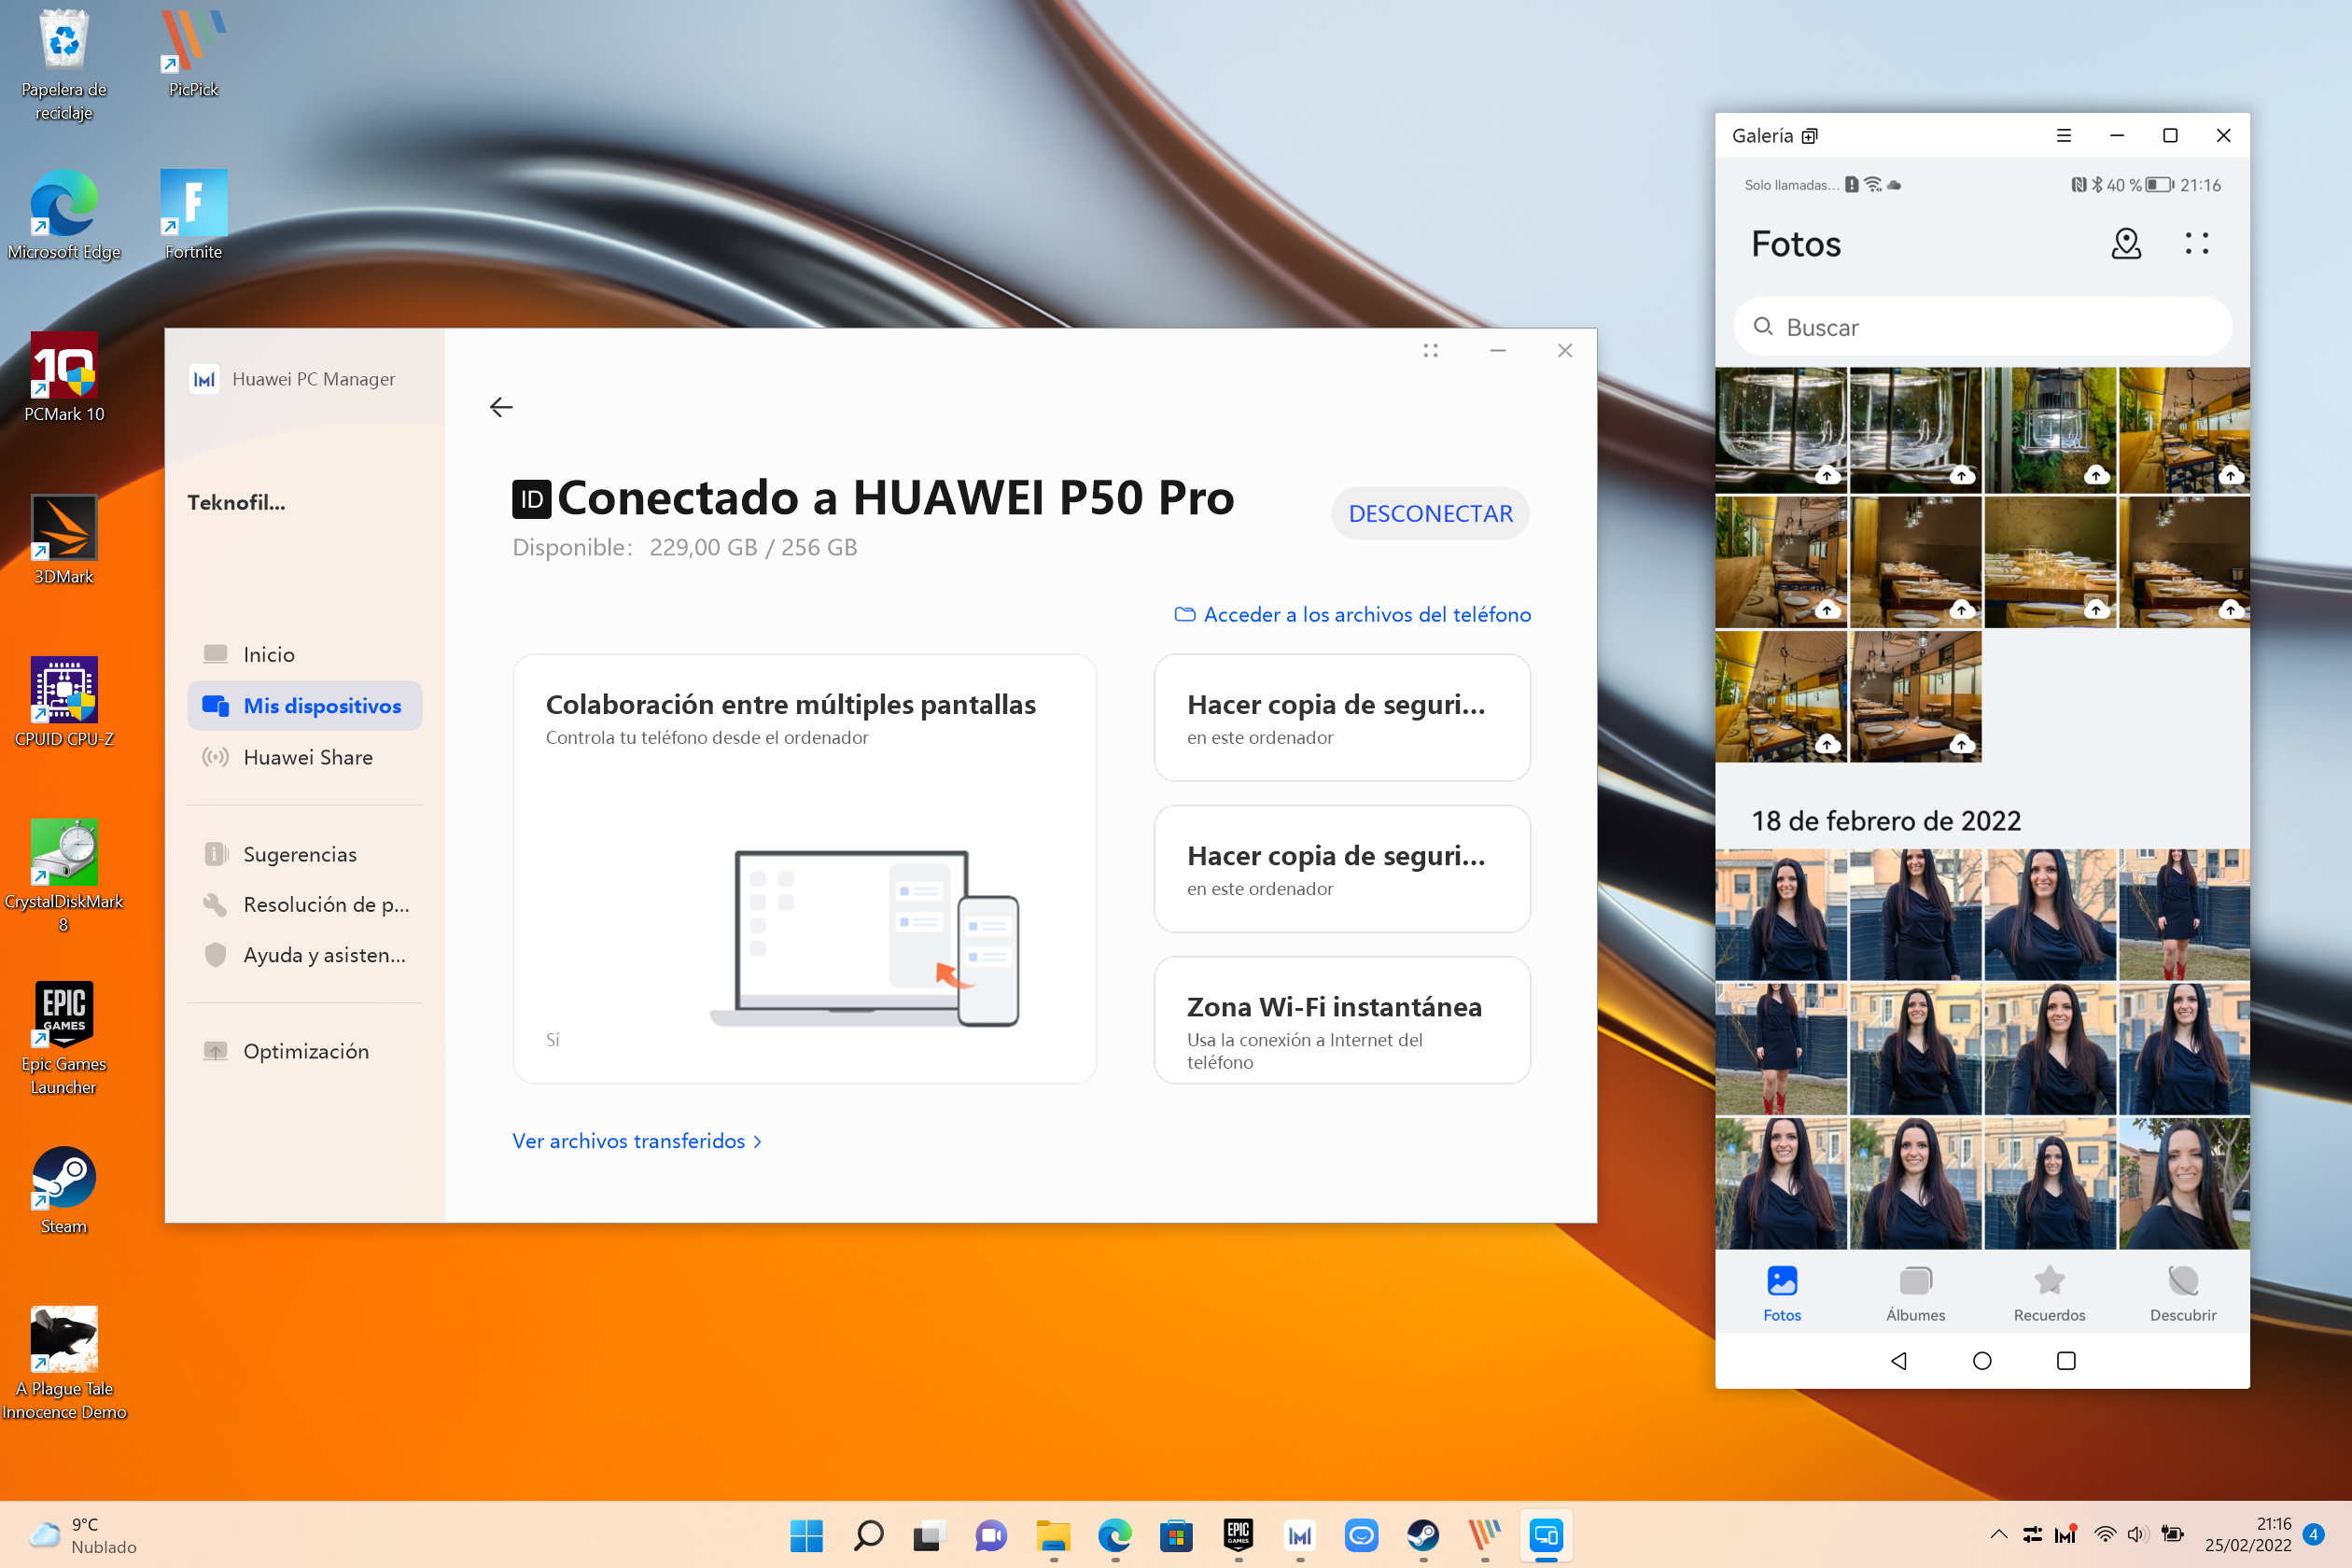The width and height of the screenshot is (2352, 1568).
Task: Open Colaboración entre múltiples pantallas card
Action: click(804, 868)
